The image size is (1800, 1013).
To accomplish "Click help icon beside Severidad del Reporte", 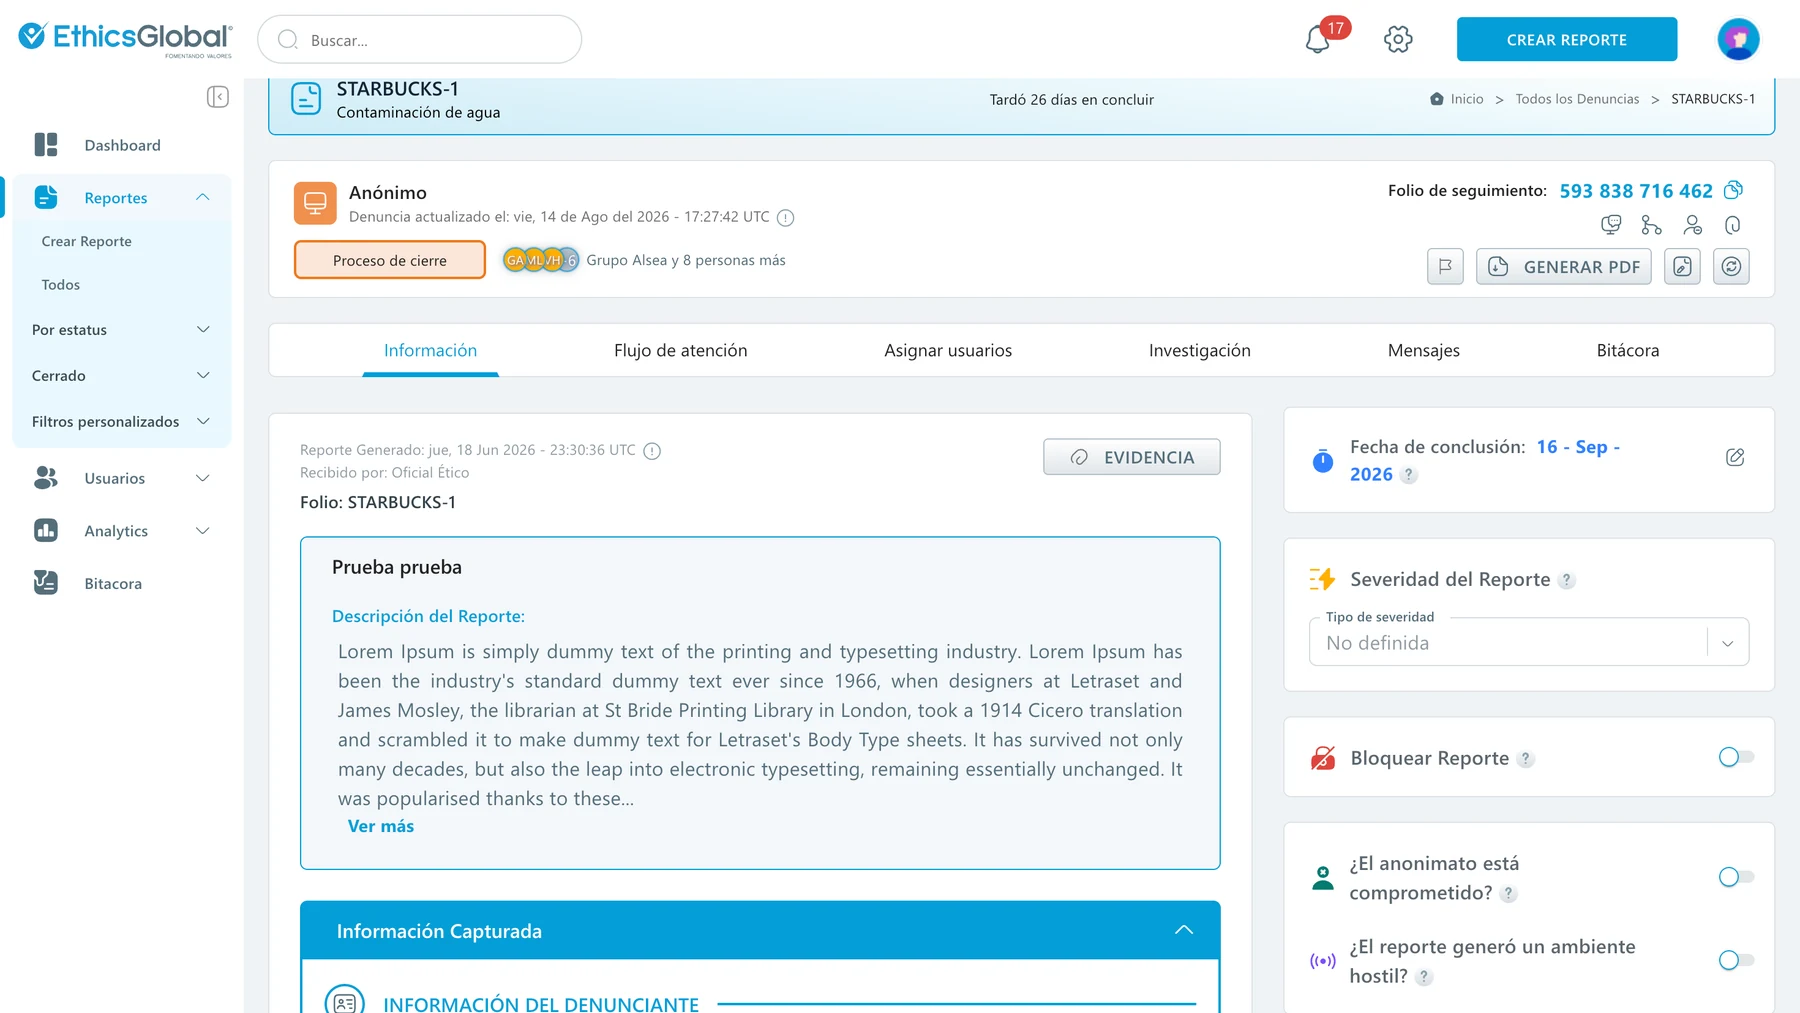I will click(1567, 580).
